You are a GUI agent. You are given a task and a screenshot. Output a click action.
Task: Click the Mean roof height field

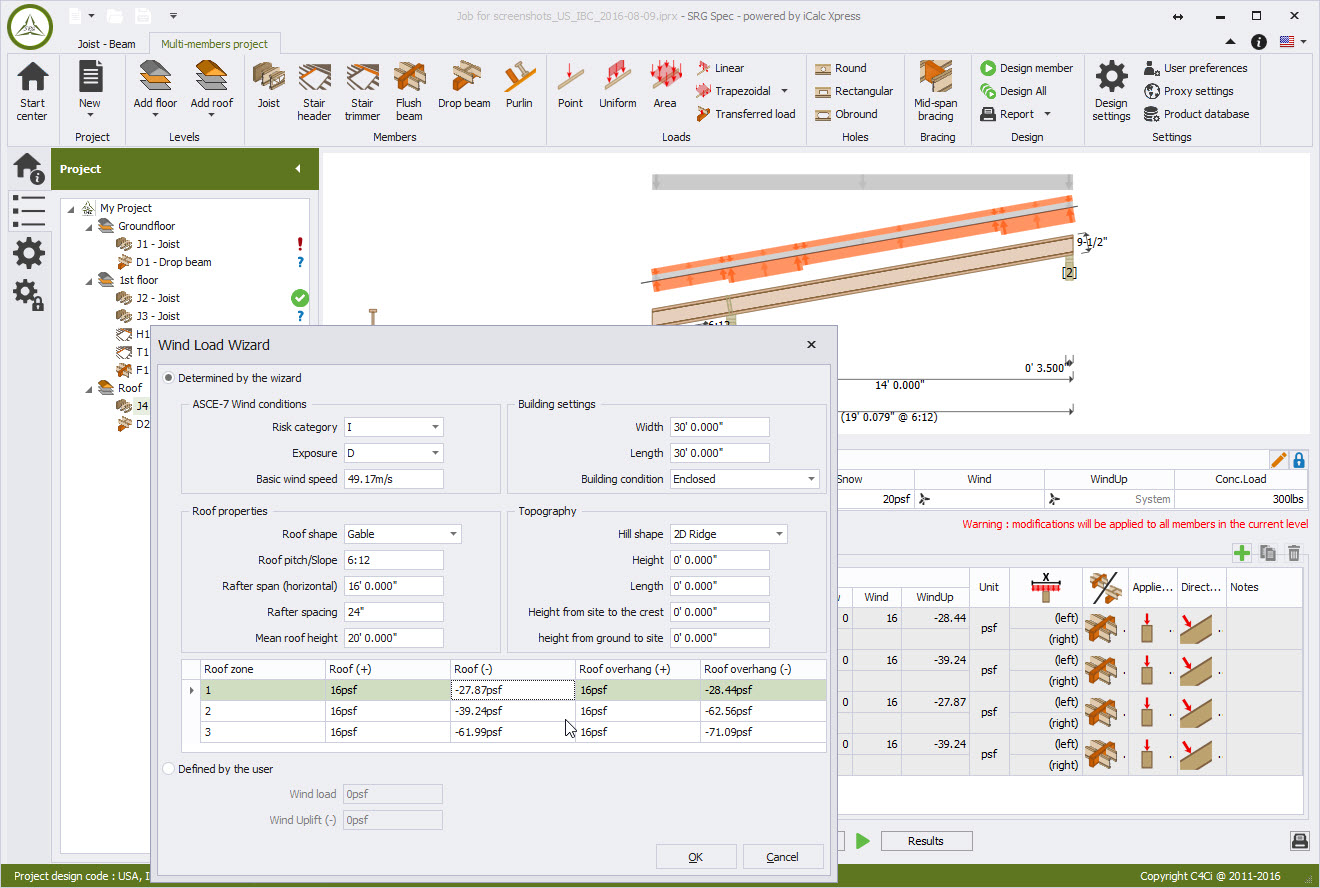[x=393, y=638]
